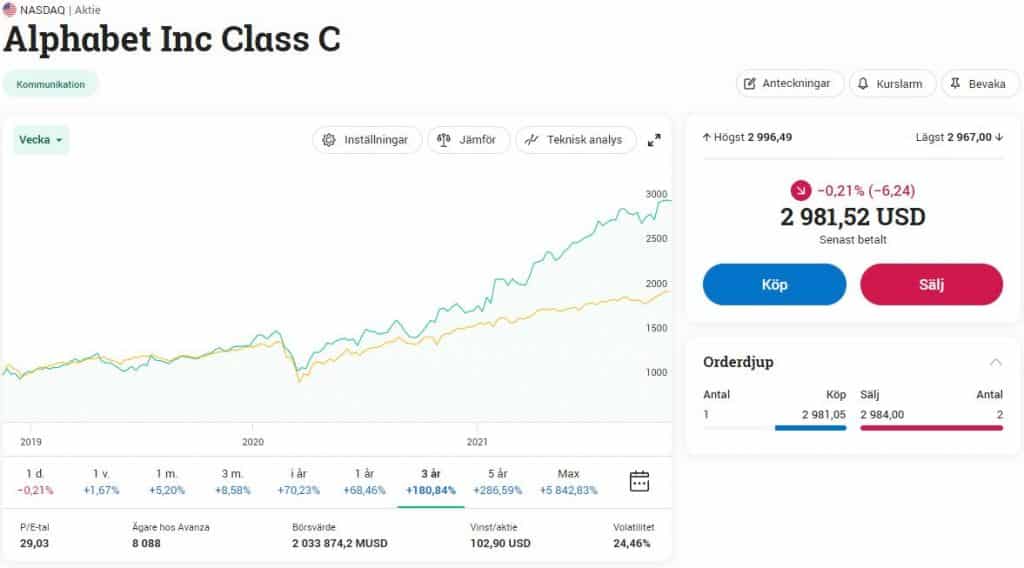Image resolution: width=1024 pixels, height=568 pixels.
Task: Select the 3 m. period tab
Action: 232,482
